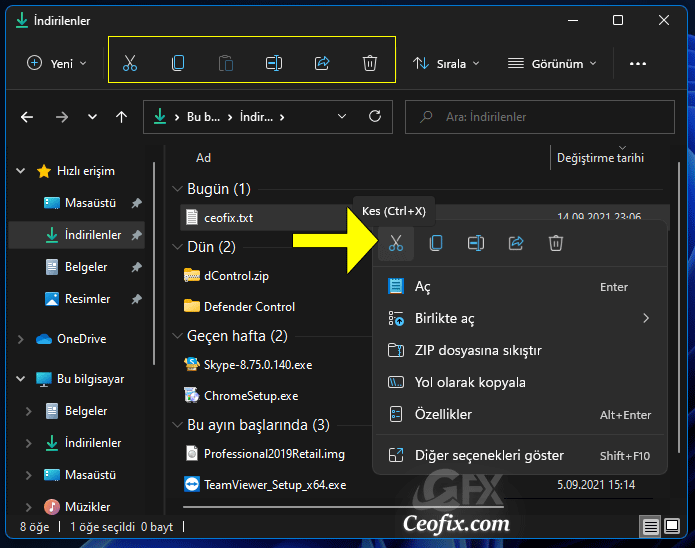Click the Copy icon in the top toolbar
695x548 pixels.
(178, 63)
